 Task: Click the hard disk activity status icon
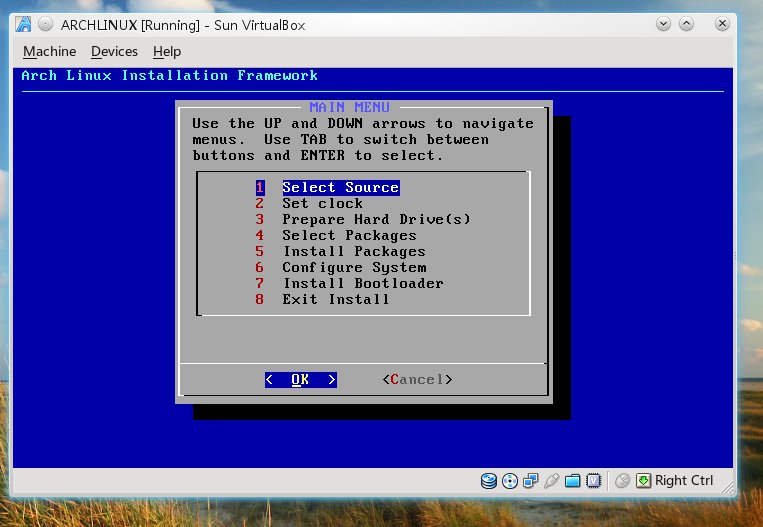(x=489, y=481)
